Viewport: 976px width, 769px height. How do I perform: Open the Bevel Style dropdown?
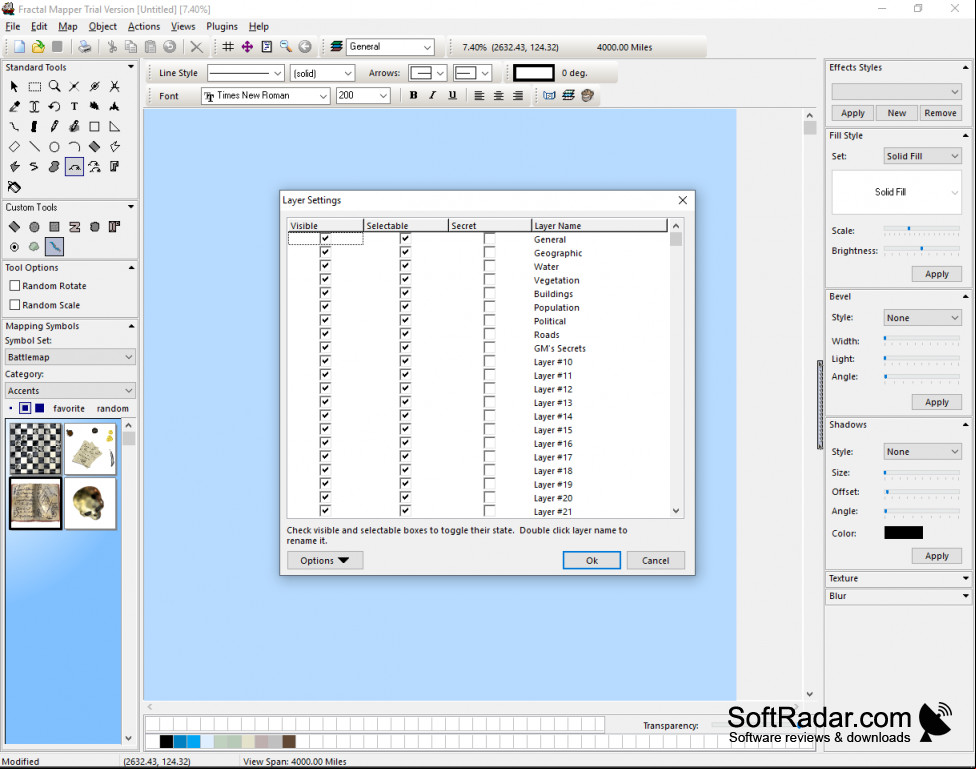click(x=922, y=318)
